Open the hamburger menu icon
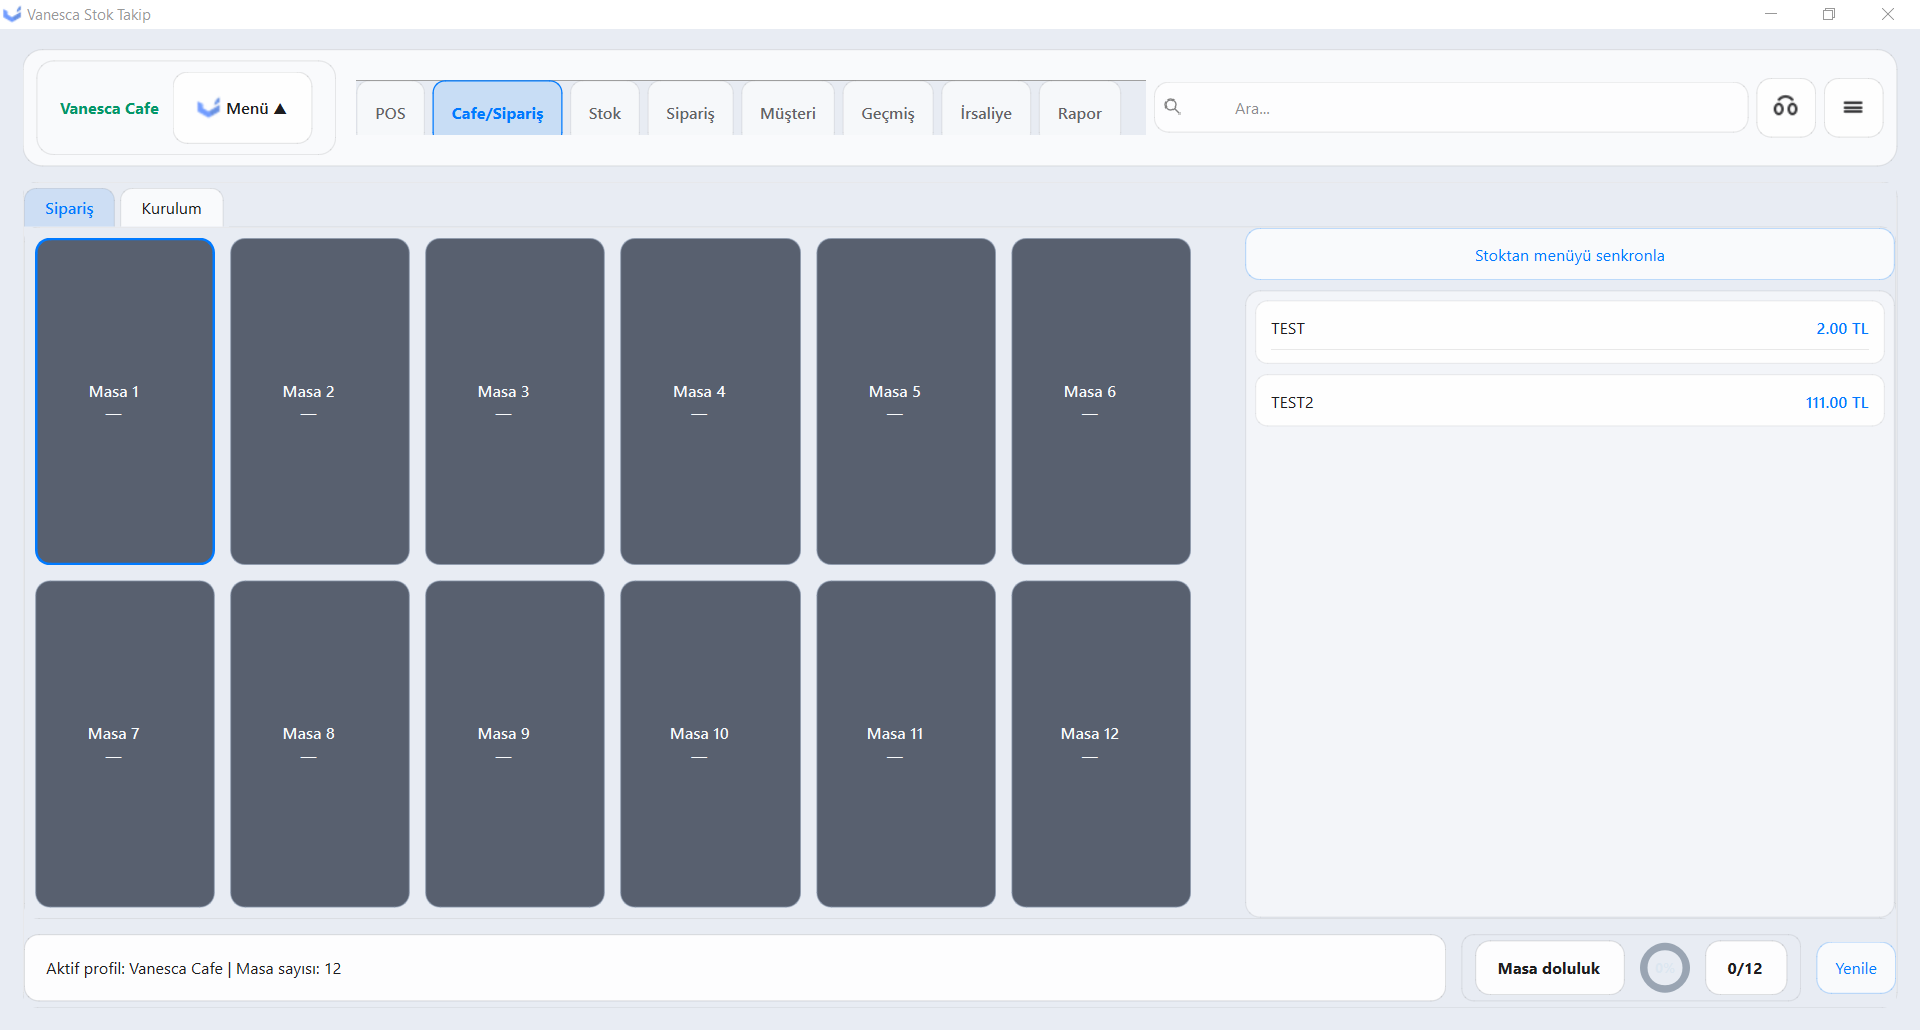This screenshot has height=1030, width=1920. tap(1853, 107)
